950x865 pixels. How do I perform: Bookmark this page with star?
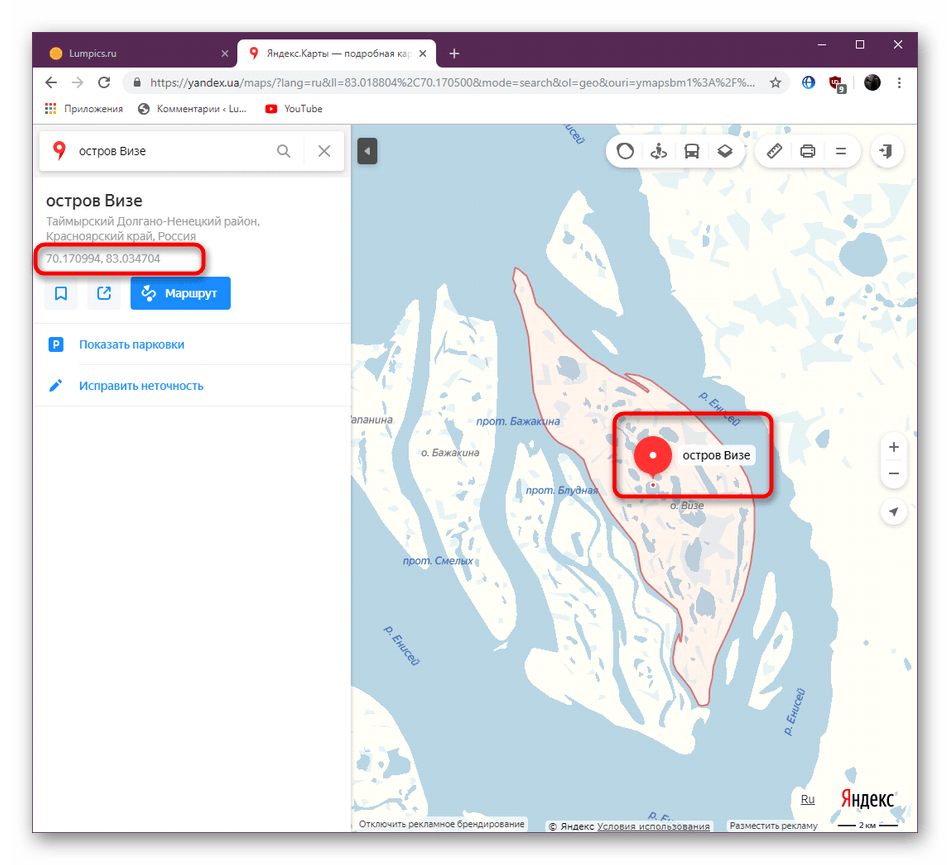tap(776, 82)
